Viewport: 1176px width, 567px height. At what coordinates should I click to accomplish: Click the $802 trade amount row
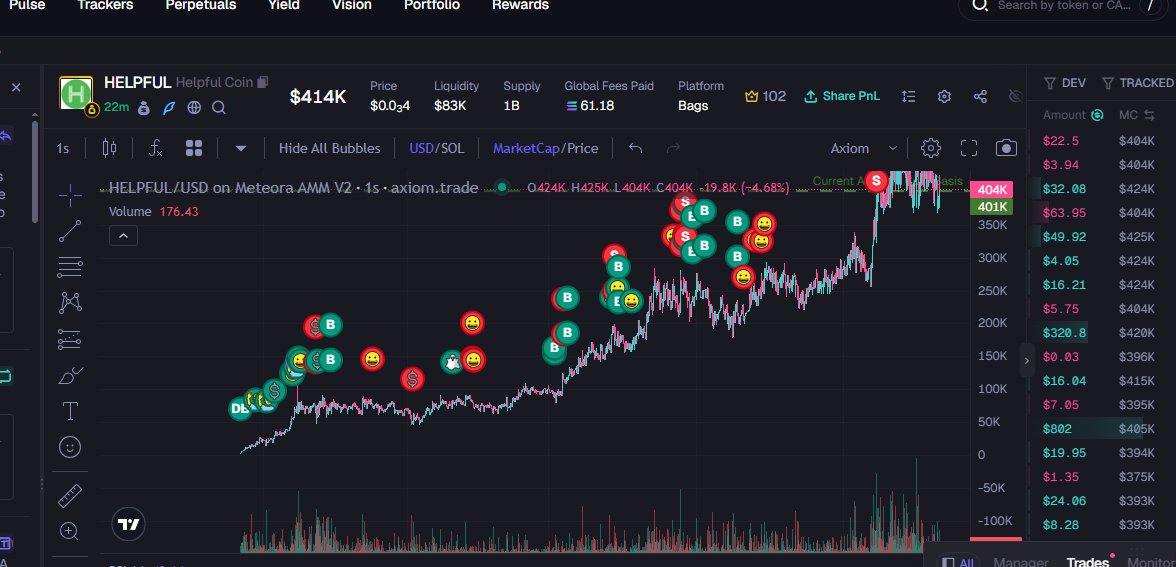(x=1101, y=429)
